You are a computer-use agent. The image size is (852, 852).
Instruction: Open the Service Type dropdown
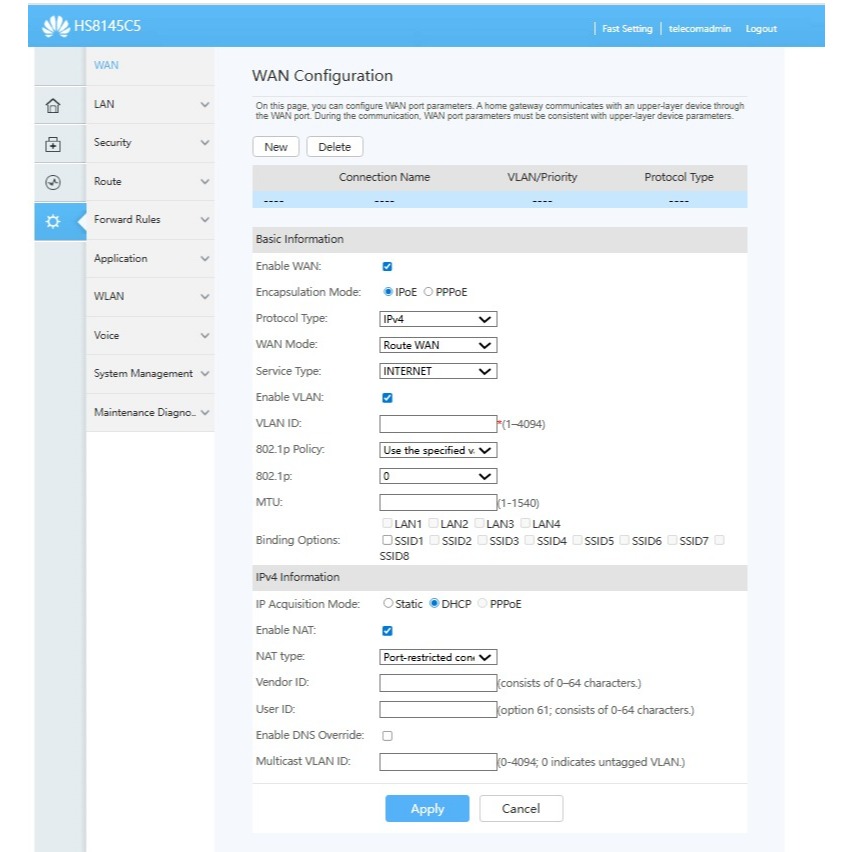coord(438,371)
